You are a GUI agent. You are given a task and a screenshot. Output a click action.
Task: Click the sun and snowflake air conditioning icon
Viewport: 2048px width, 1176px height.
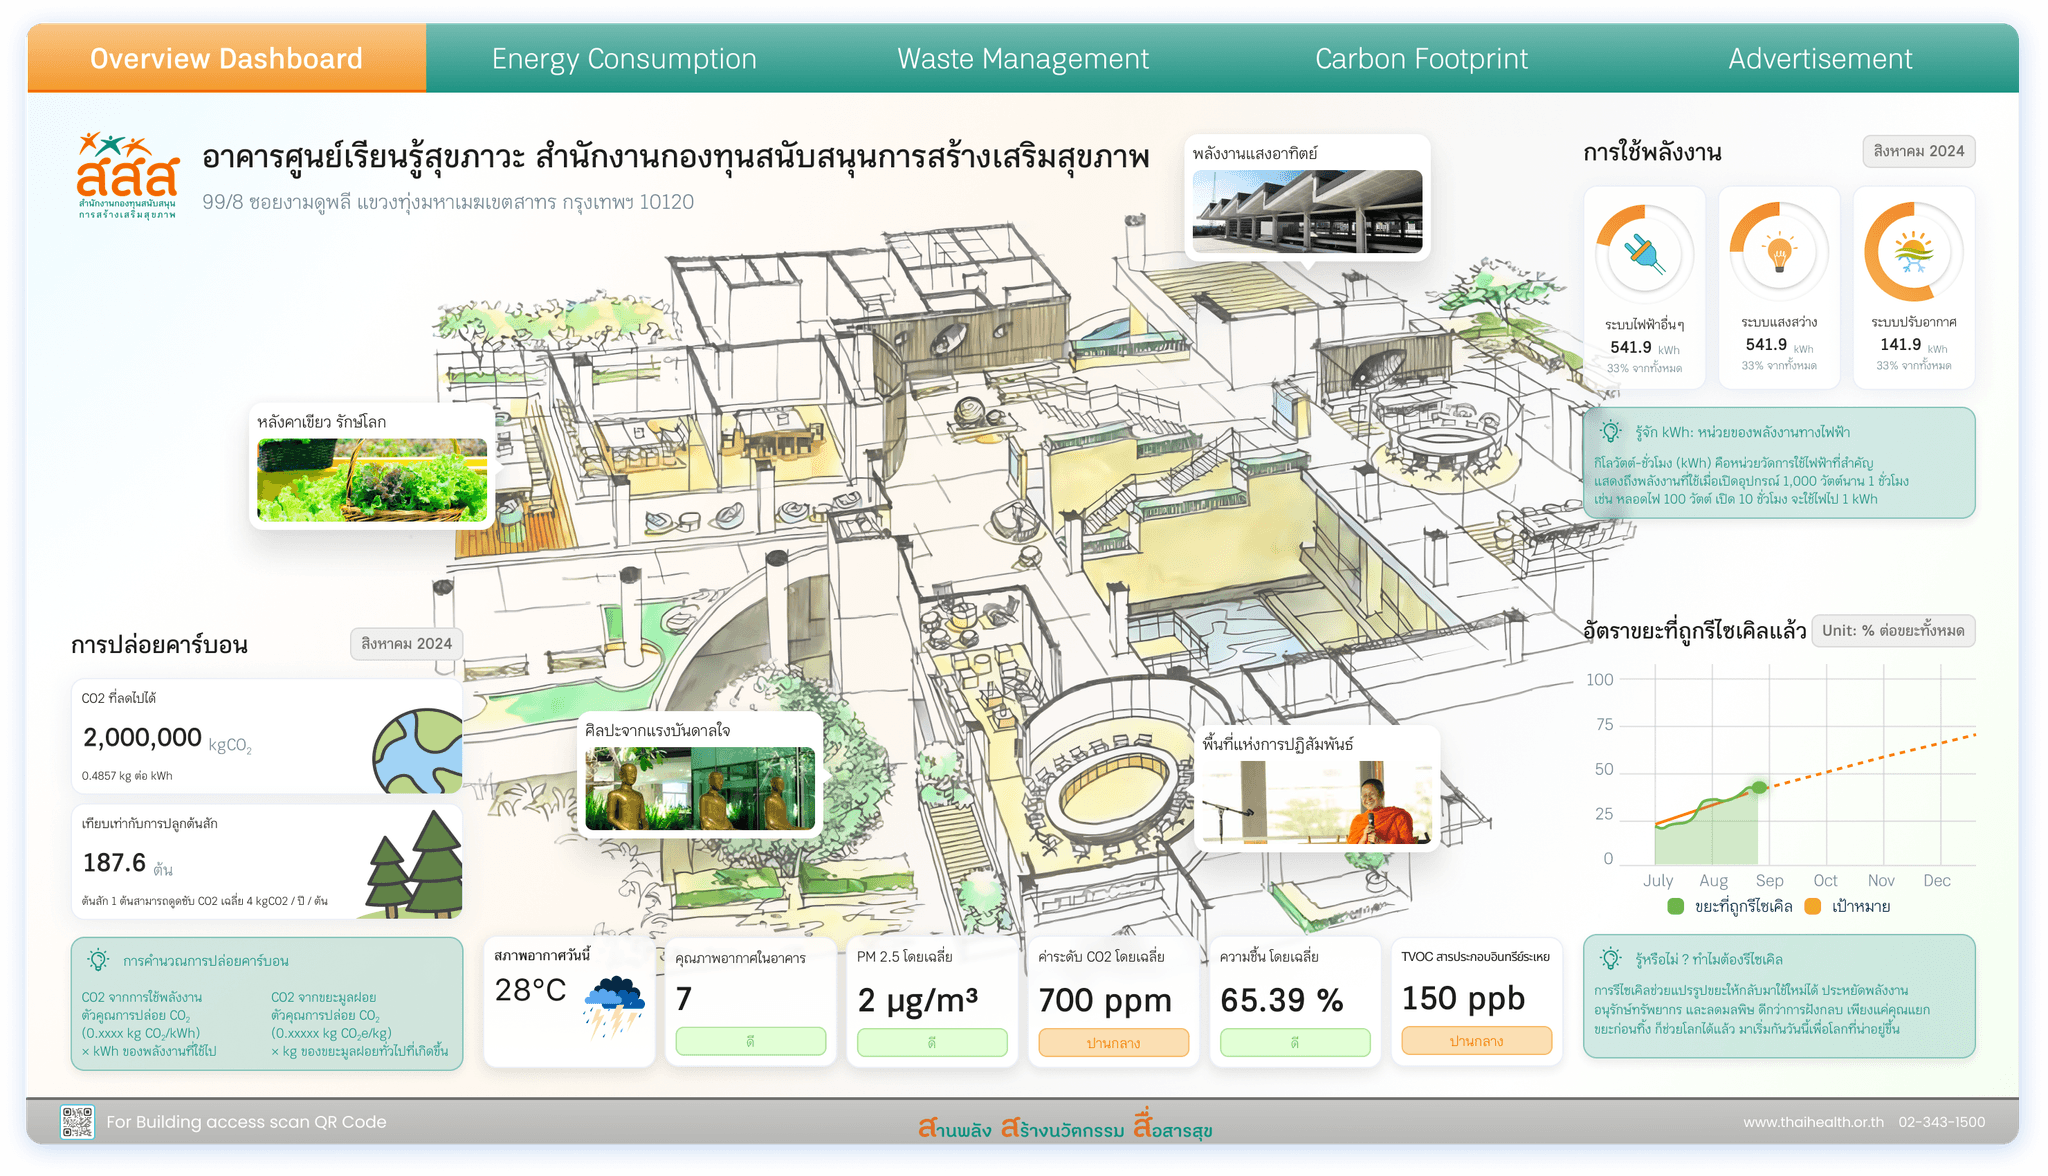[1913, 253]
